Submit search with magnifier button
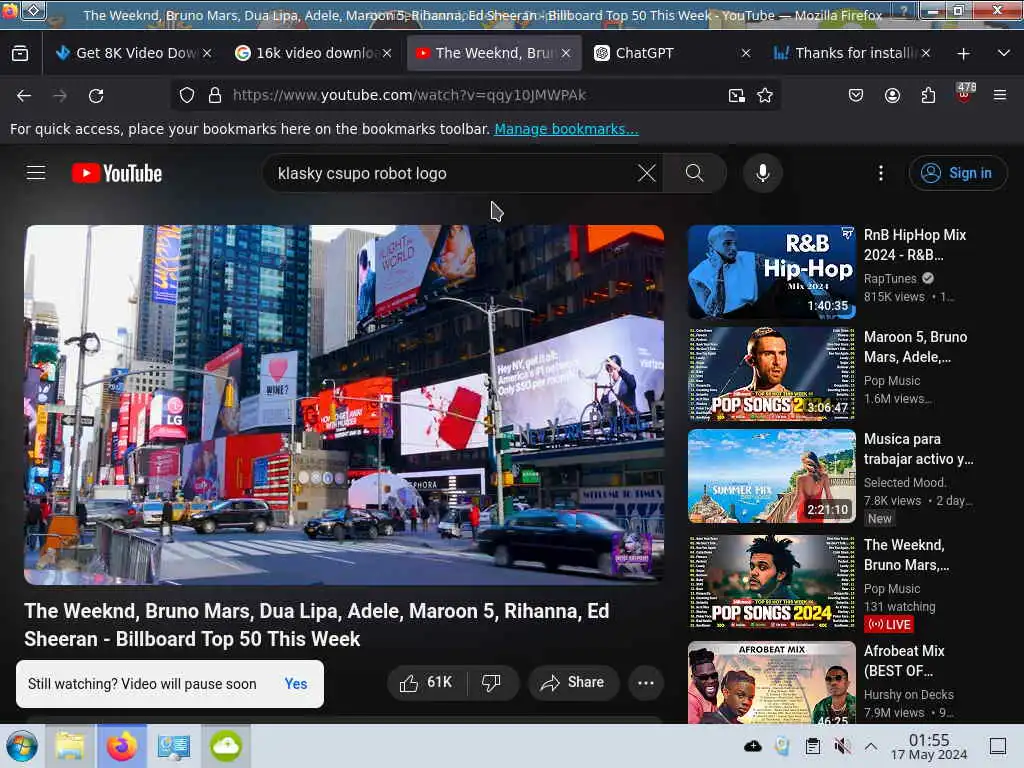 tap(695, 173)
